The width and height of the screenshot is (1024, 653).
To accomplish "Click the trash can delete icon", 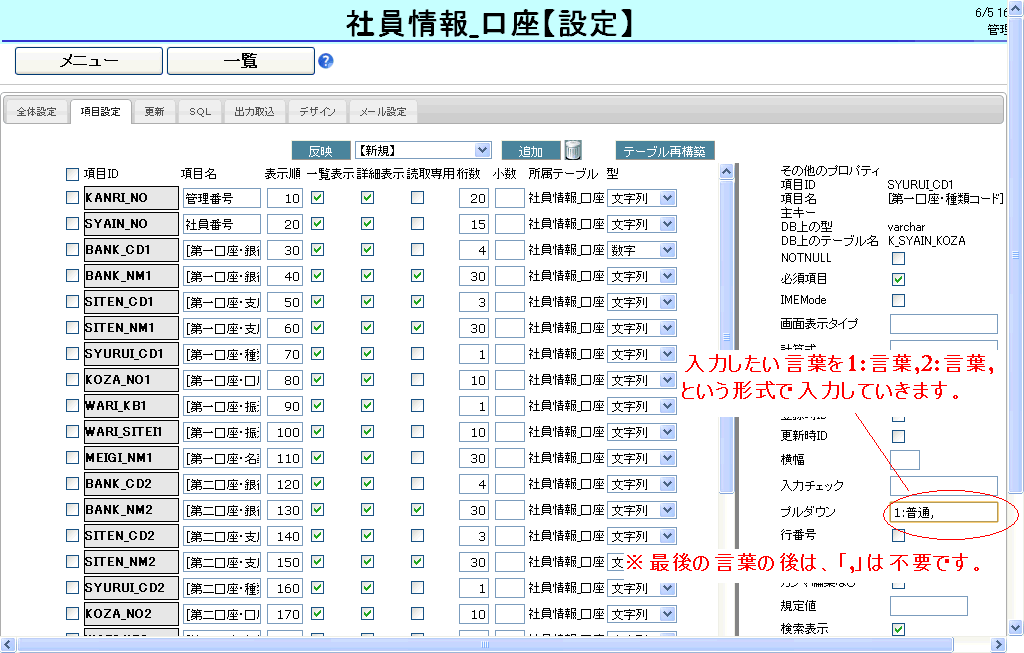I will click(573, 150).
